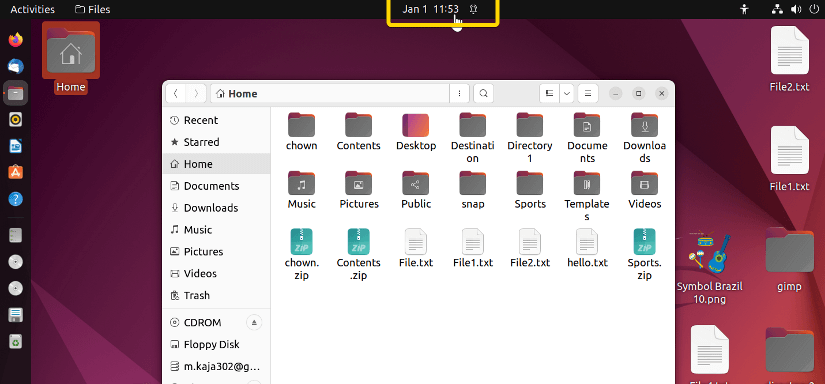Click the search icon in Files toolbar
This screenshot has width=825, height=384.
(x=483, y=94)
